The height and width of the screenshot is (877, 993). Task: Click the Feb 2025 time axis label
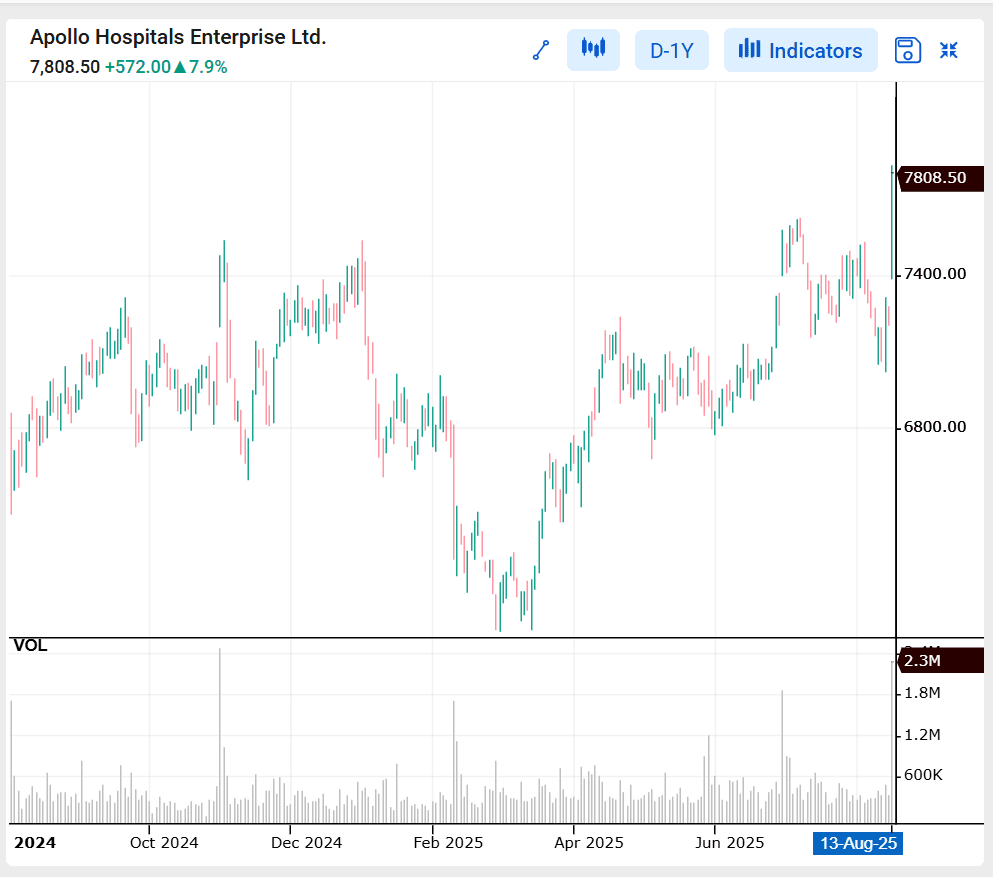click(448, 843)
